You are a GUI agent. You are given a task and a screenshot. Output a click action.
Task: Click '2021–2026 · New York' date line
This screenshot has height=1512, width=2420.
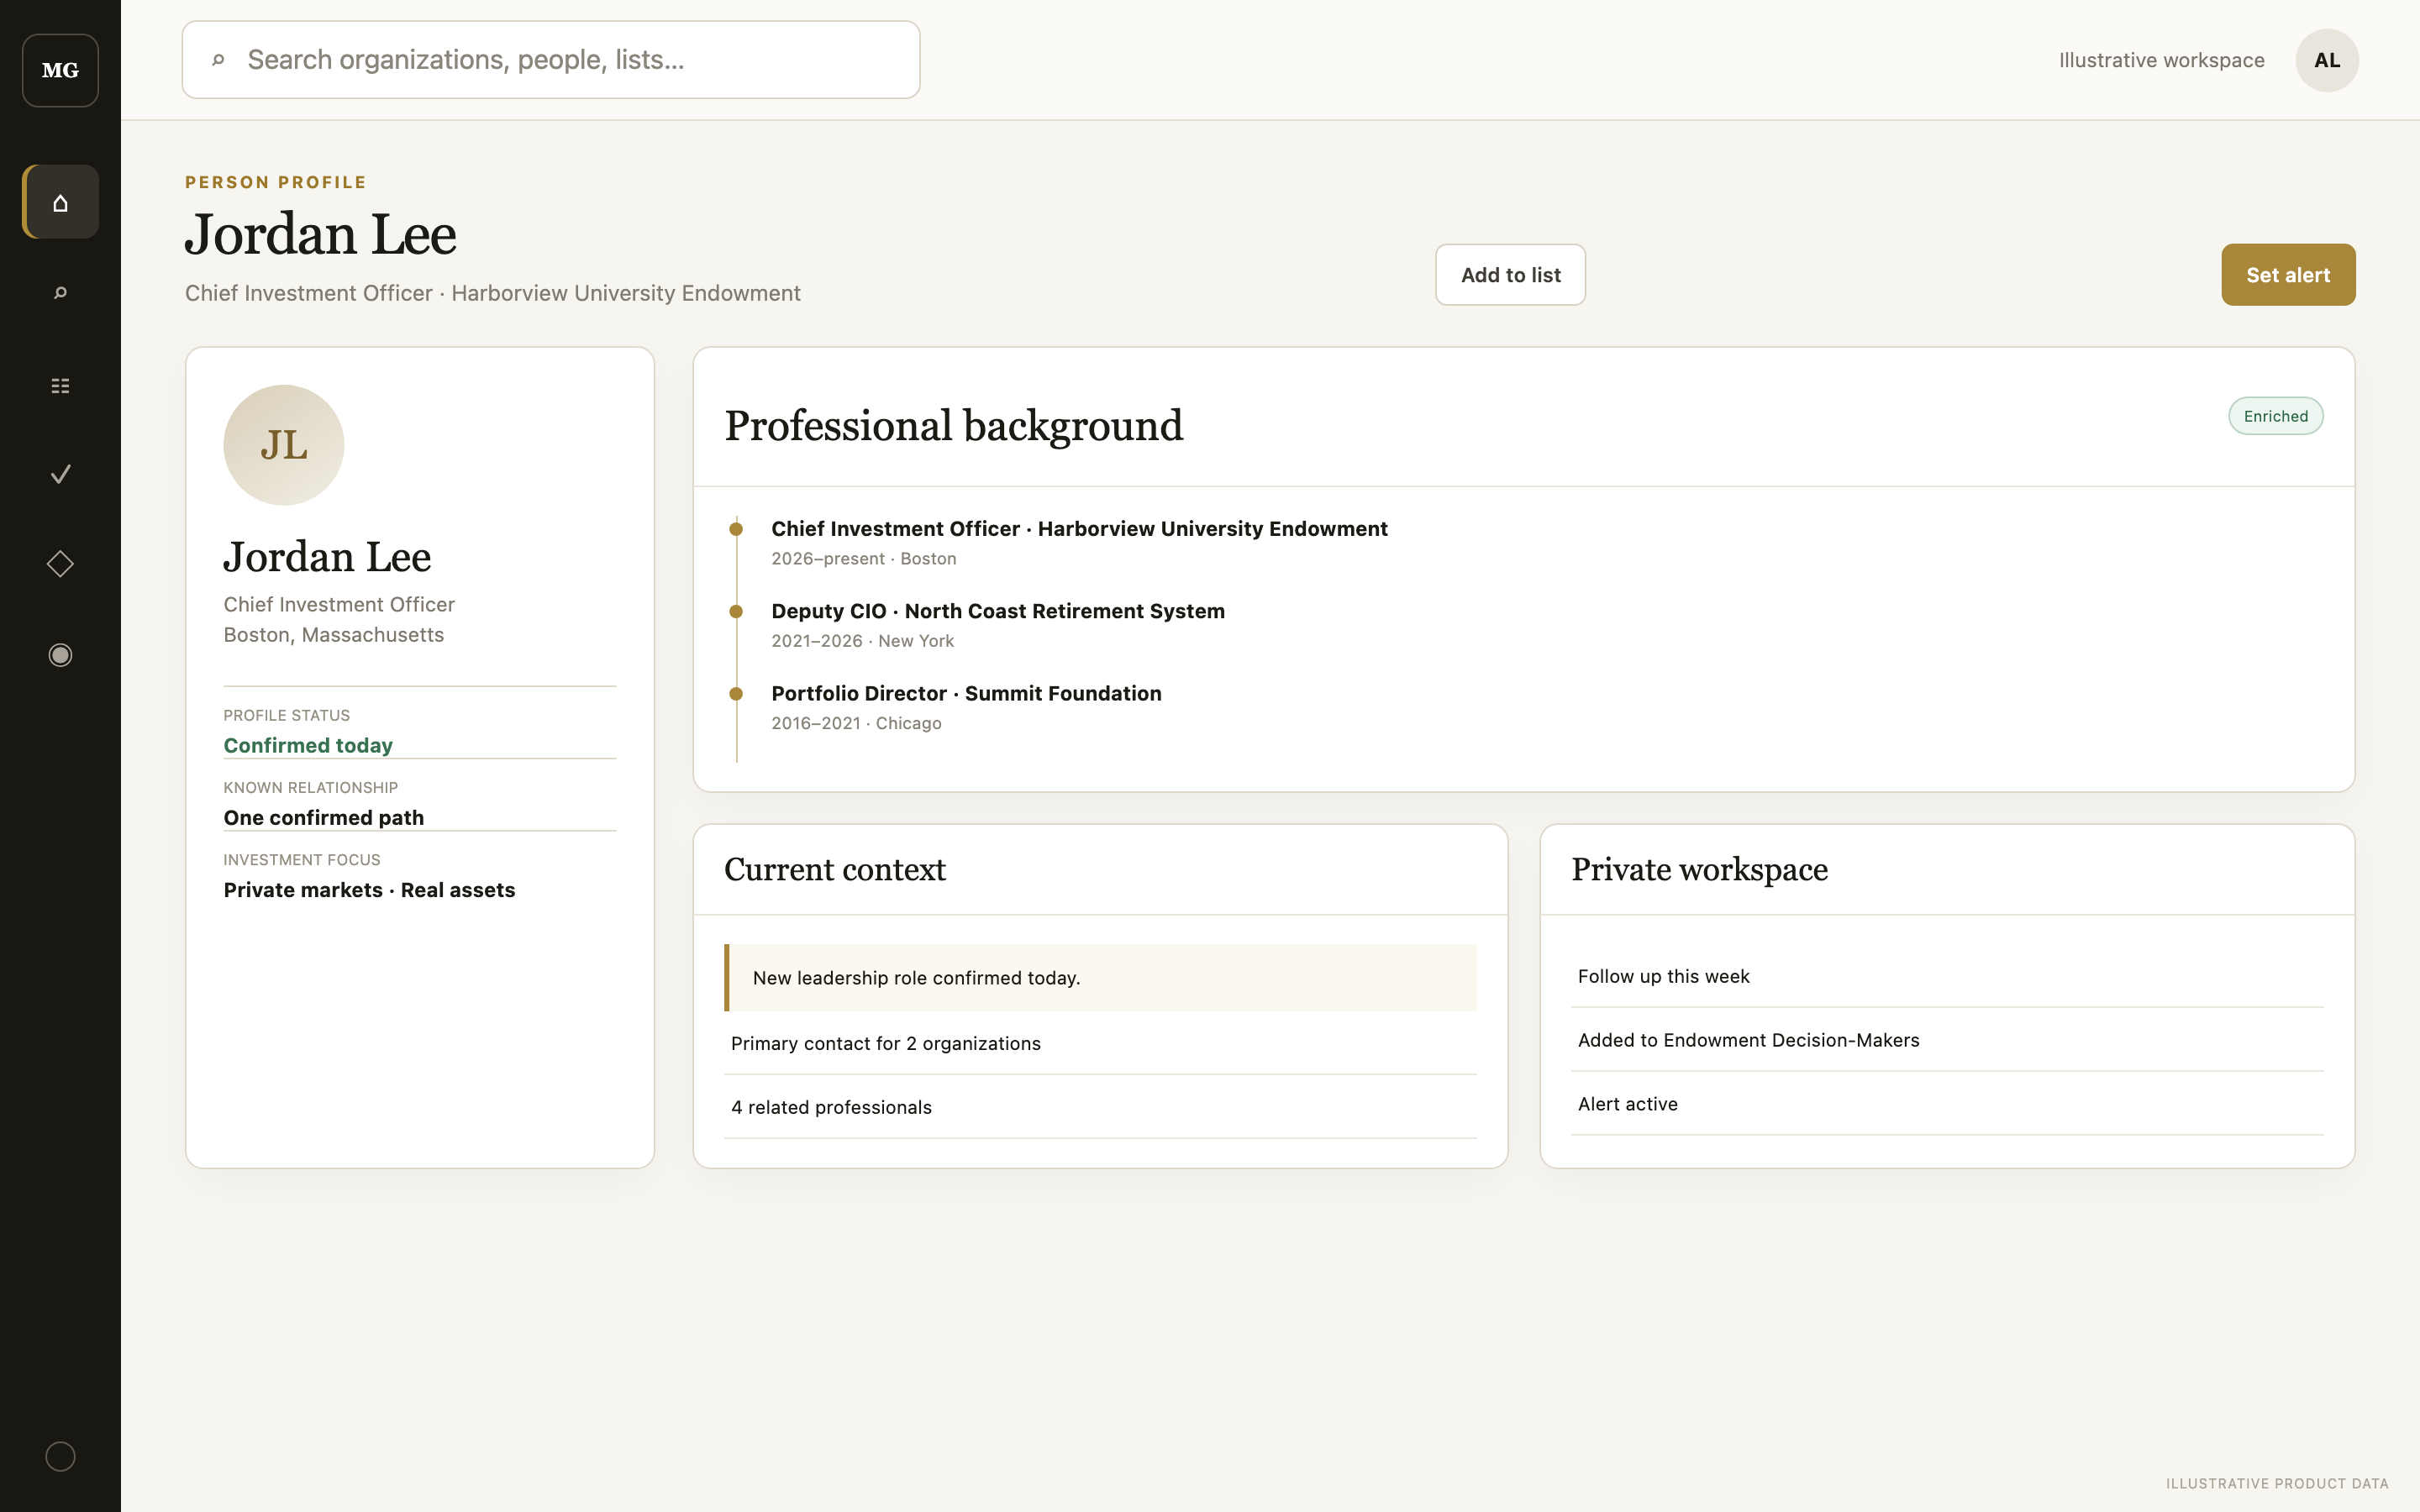coord(862,641)
